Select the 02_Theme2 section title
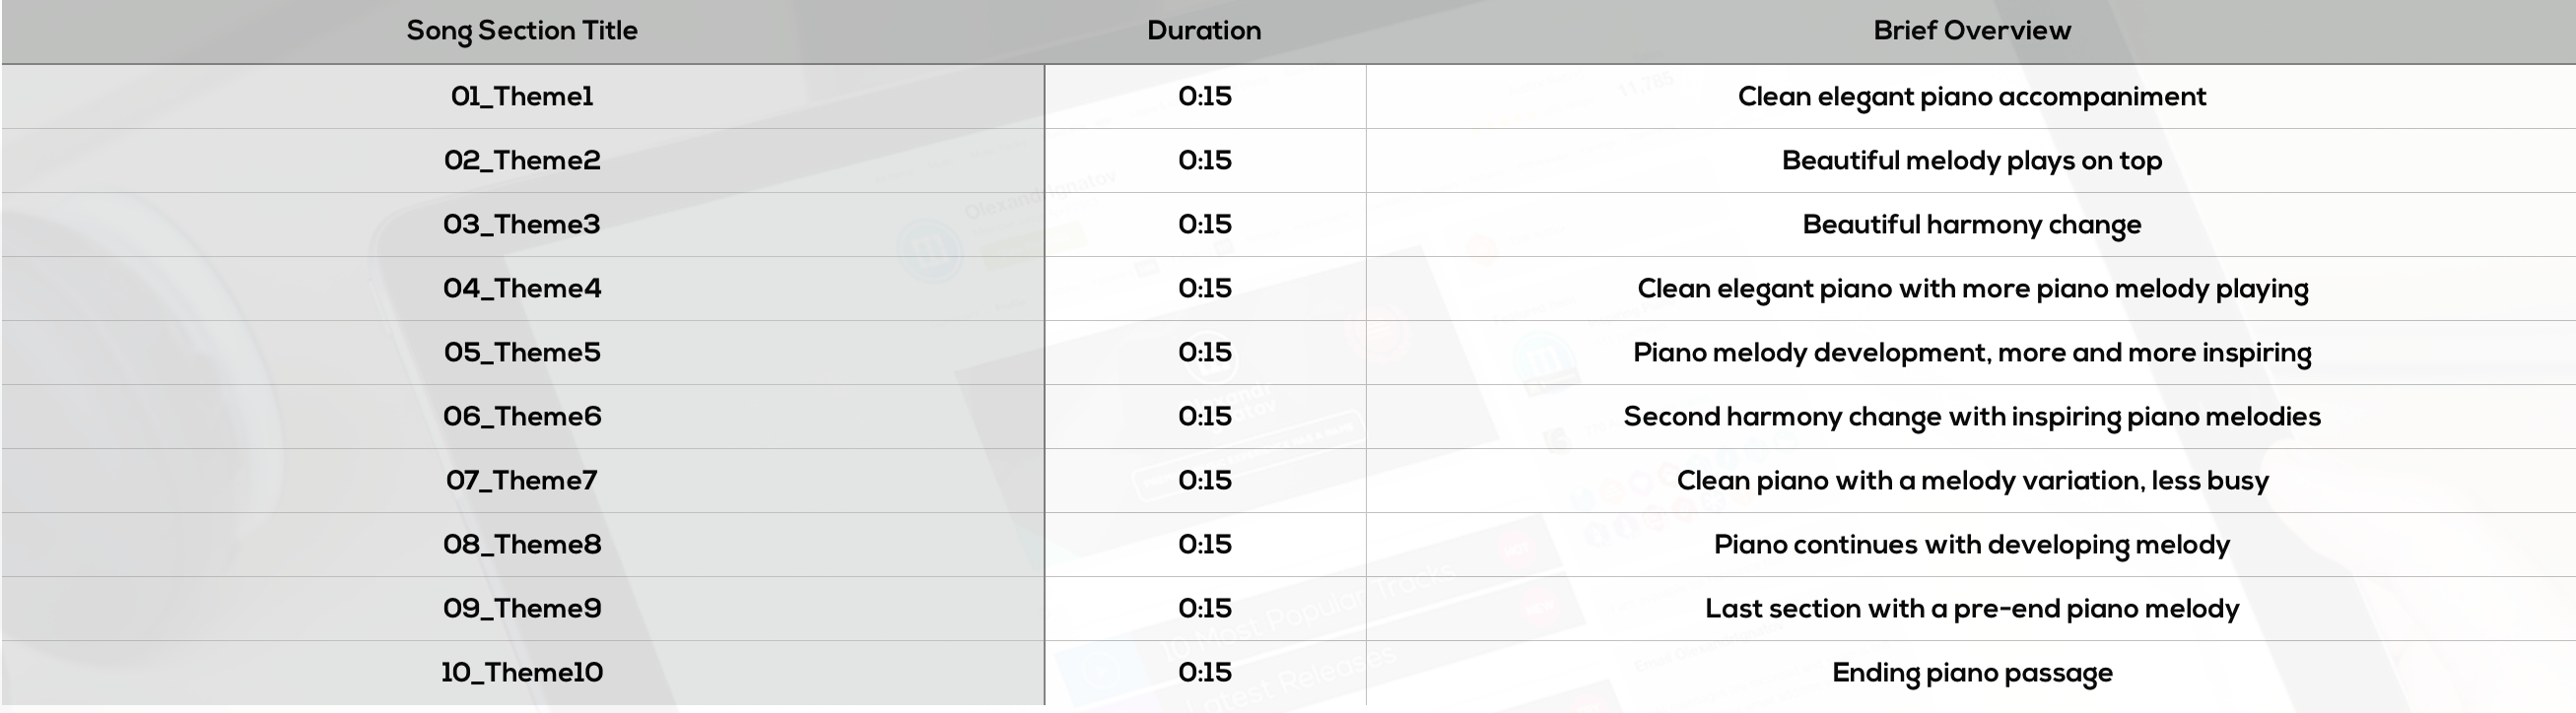2576x713 pixels. click(x=522, y=160)
